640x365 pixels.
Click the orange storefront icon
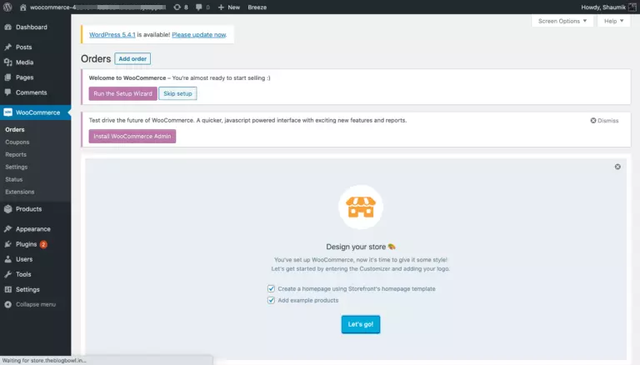pyautogui.click(x=360, y=207)
